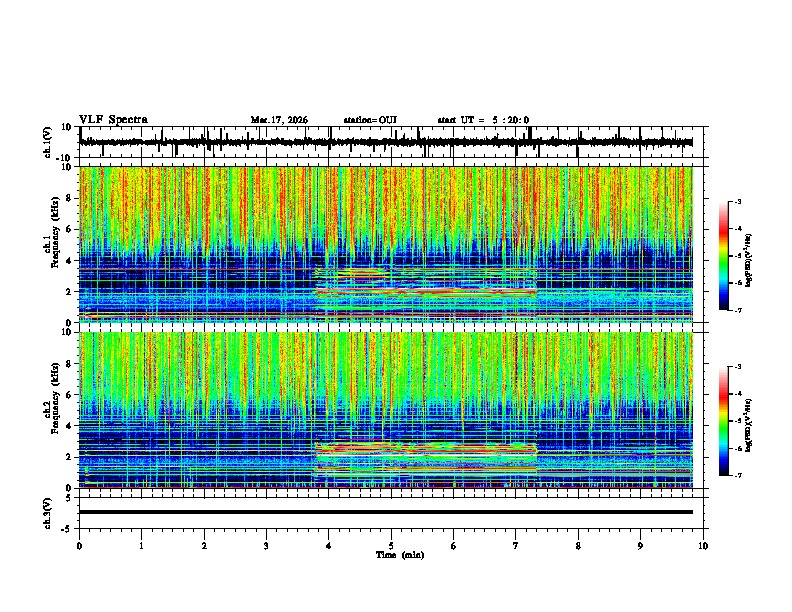This screenshot has height=612, width=792.
Task: Click the 'start UT = 5 :20: 0' text
Action: coord(483,120)
